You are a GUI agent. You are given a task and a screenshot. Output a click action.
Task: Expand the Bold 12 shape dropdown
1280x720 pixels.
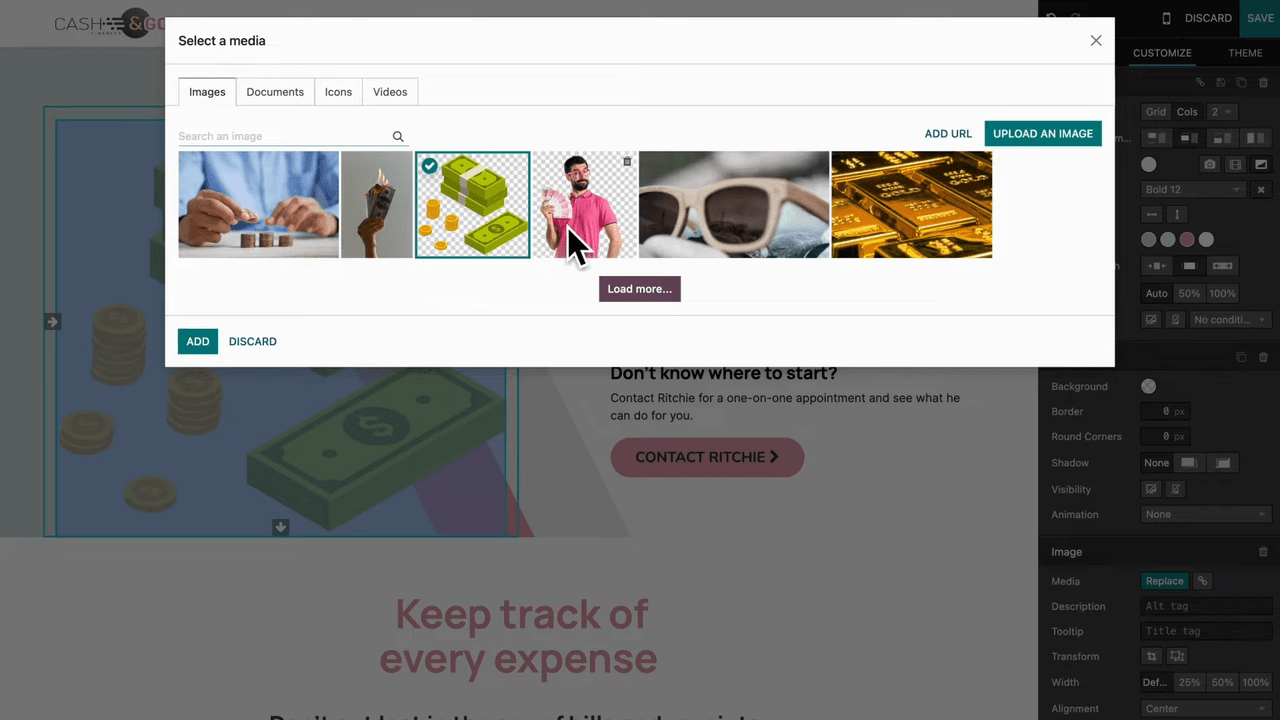click(x=1192, y=190)
